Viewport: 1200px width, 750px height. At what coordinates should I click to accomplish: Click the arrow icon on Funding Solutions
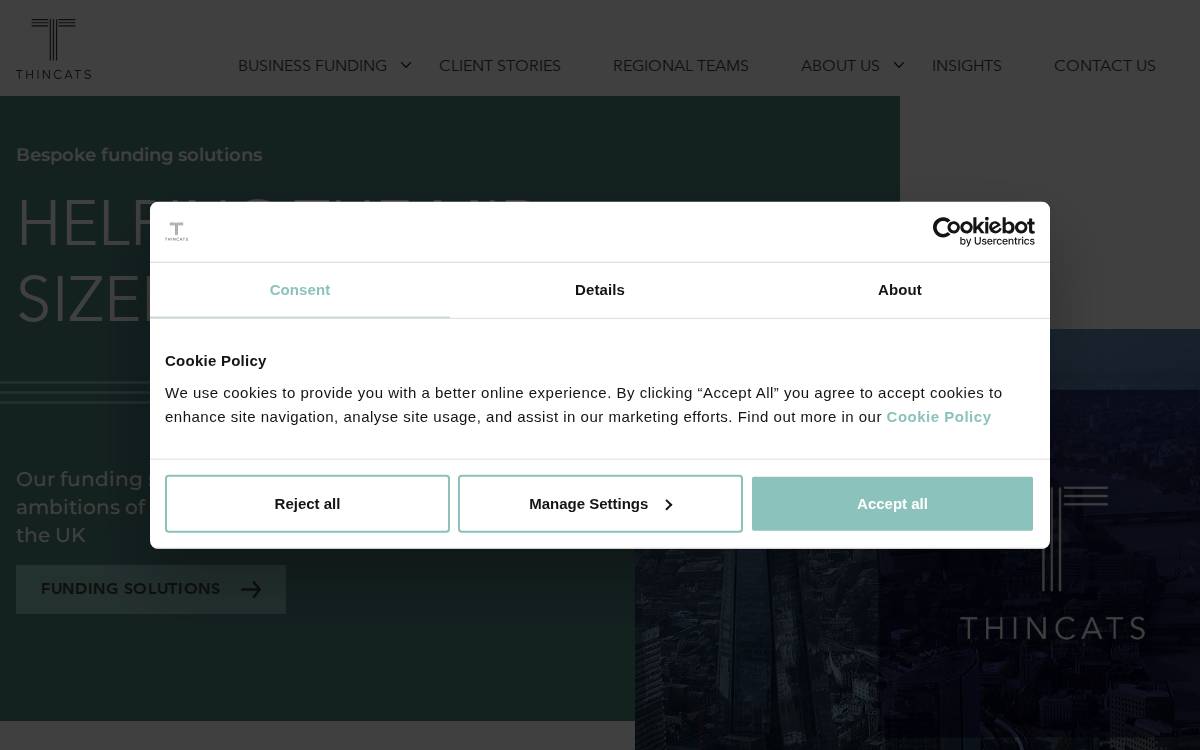tap(251, 590)
